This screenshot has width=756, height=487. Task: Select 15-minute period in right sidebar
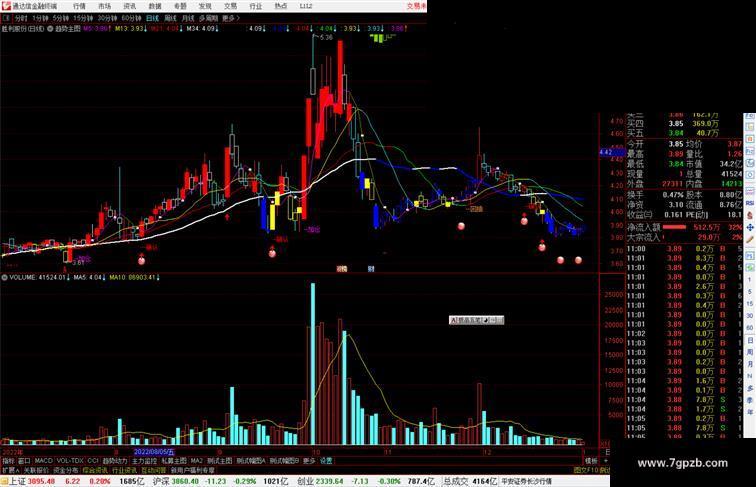(750, 304)
